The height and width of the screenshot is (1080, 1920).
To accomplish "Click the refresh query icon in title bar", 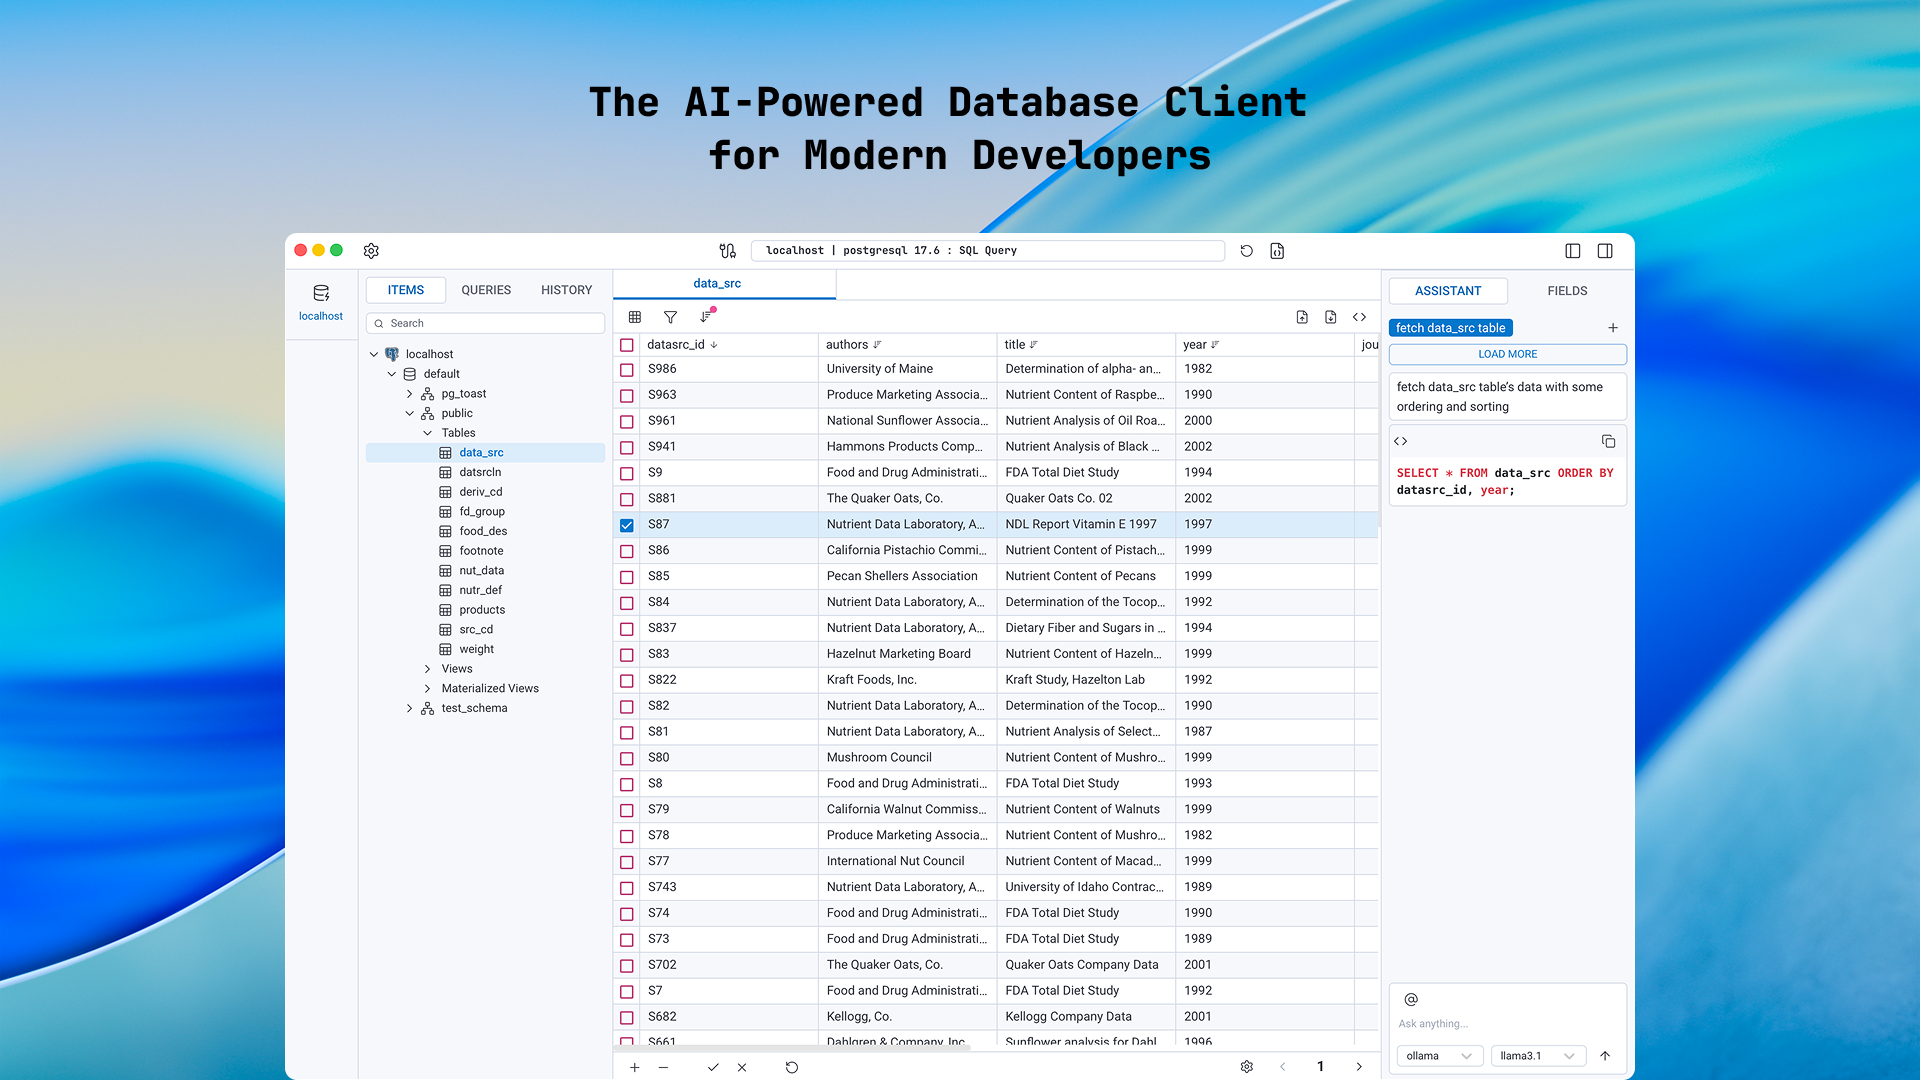I will 1246,251.
